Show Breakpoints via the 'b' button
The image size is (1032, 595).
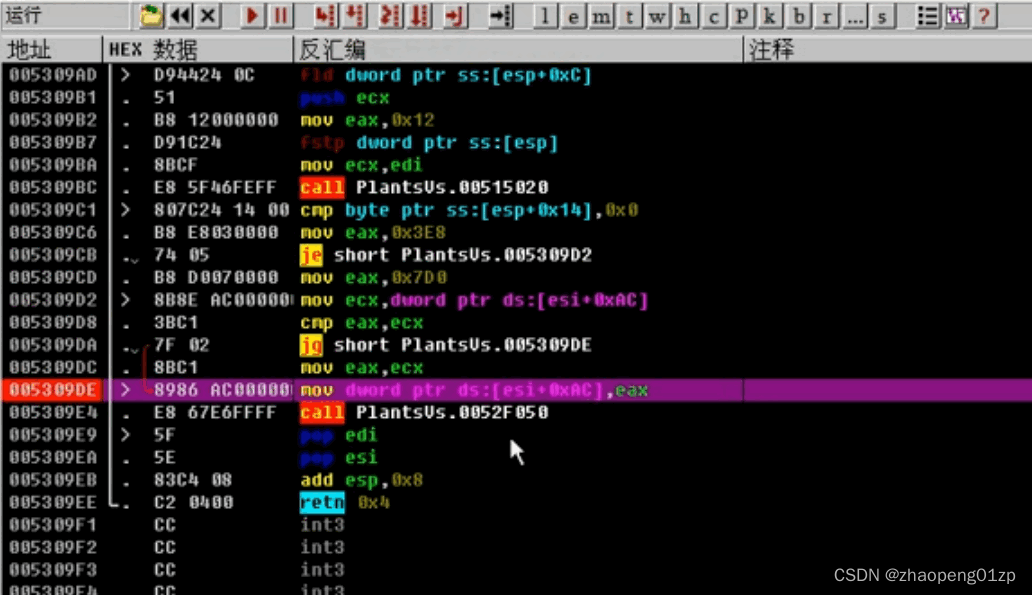pyautogui.click(x=798, y=16)
